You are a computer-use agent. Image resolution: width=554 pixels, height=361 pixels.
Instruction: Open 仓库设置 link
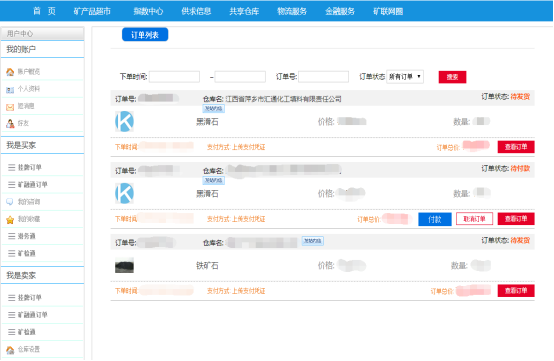(29, 349)
